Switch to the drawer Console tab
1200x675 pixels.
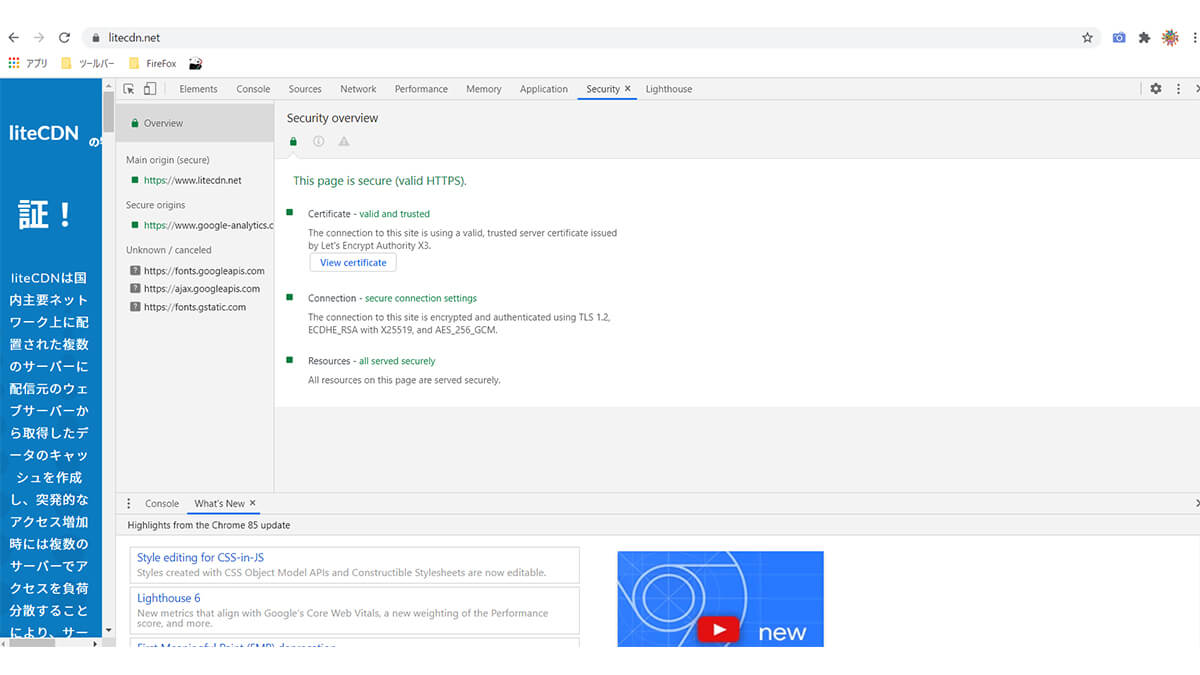tap(162, 503)
